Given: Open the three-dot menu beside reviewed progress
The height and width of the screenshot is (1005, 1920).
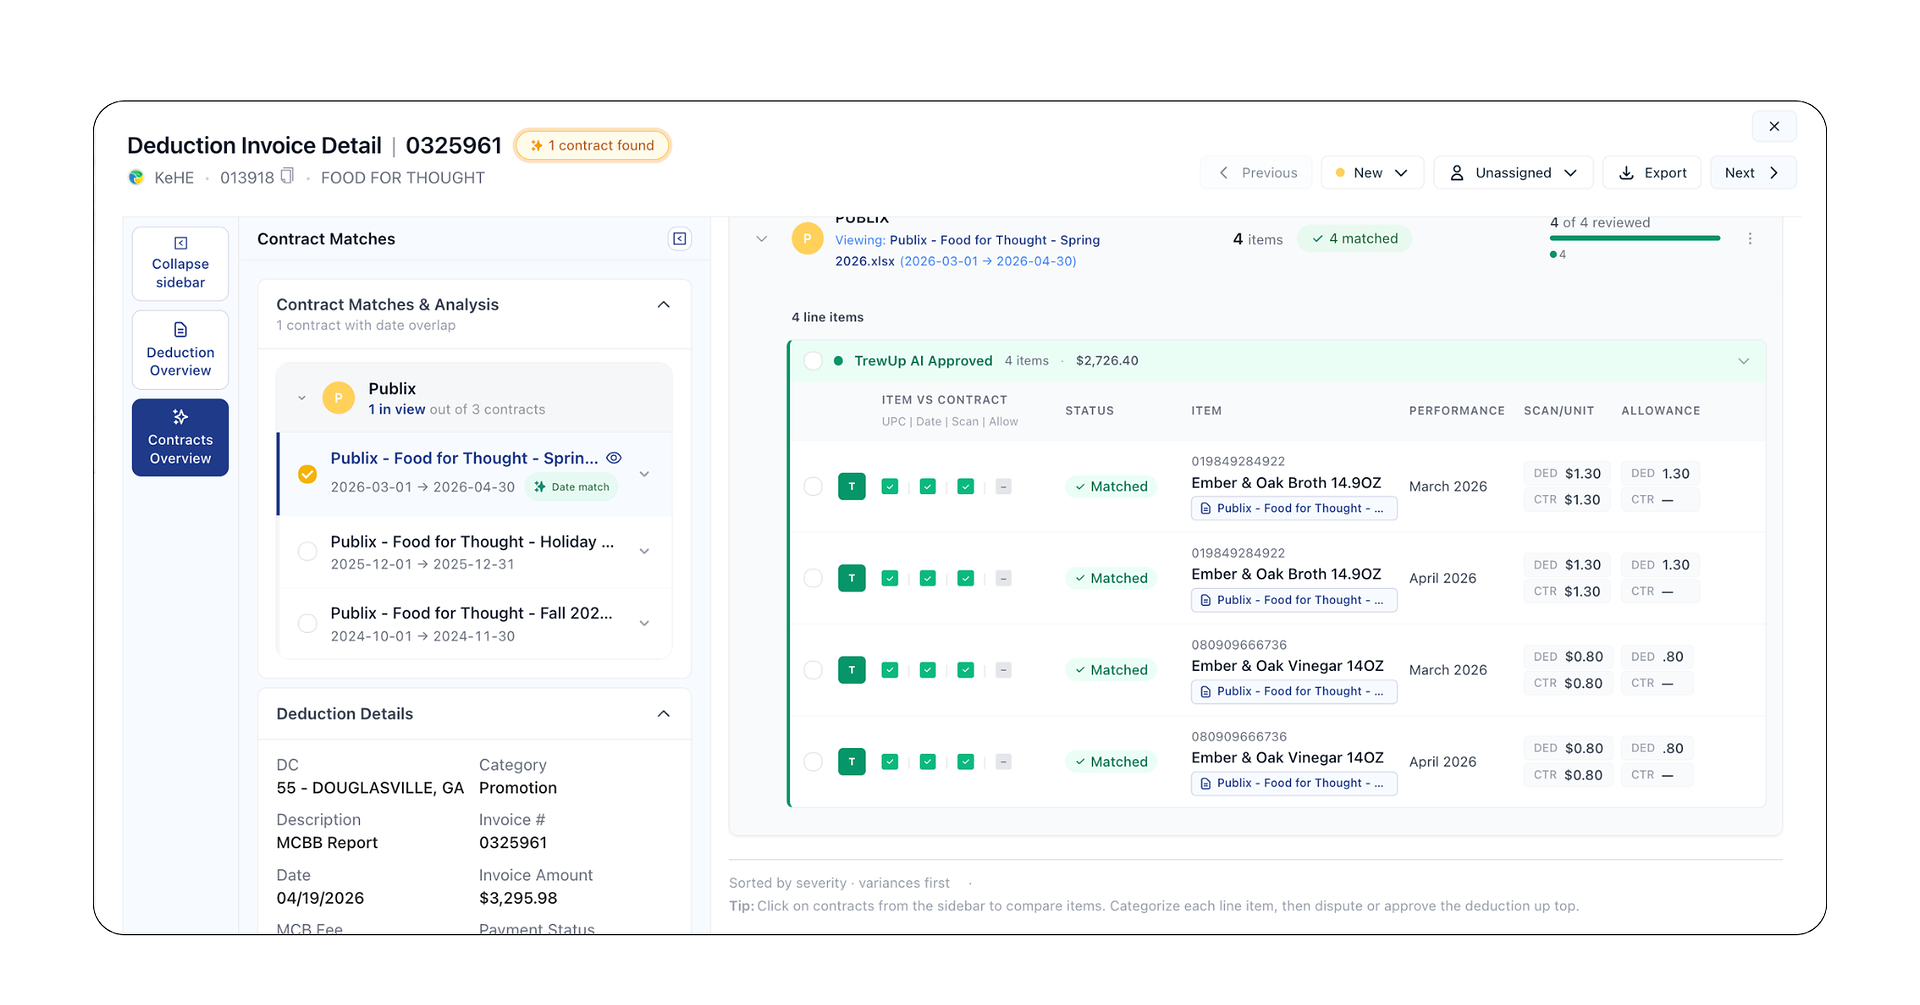Looking at the screenshot, I should [1750, 239].
